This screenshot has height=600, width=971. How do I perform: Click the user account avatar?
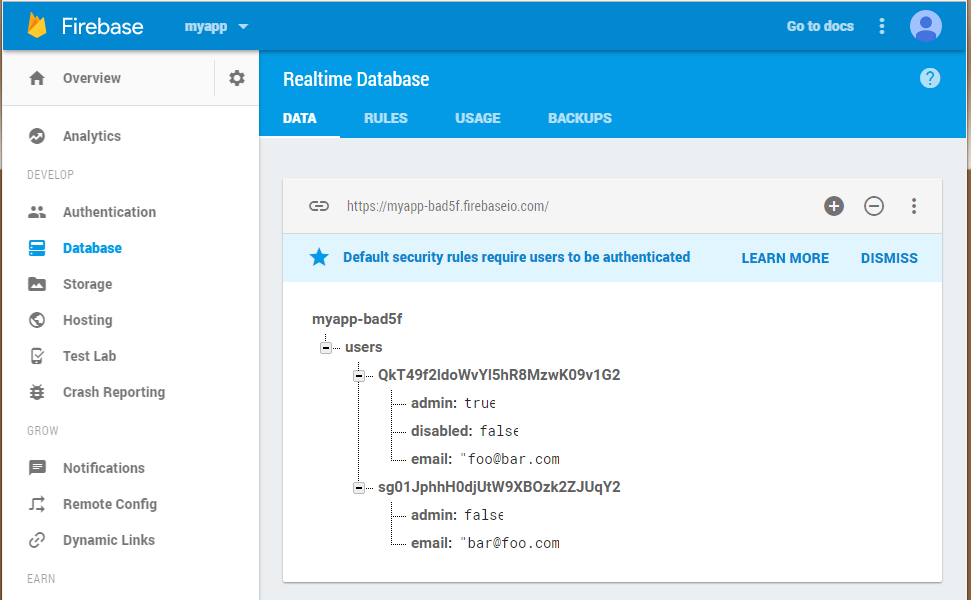(x=925, y=26)
